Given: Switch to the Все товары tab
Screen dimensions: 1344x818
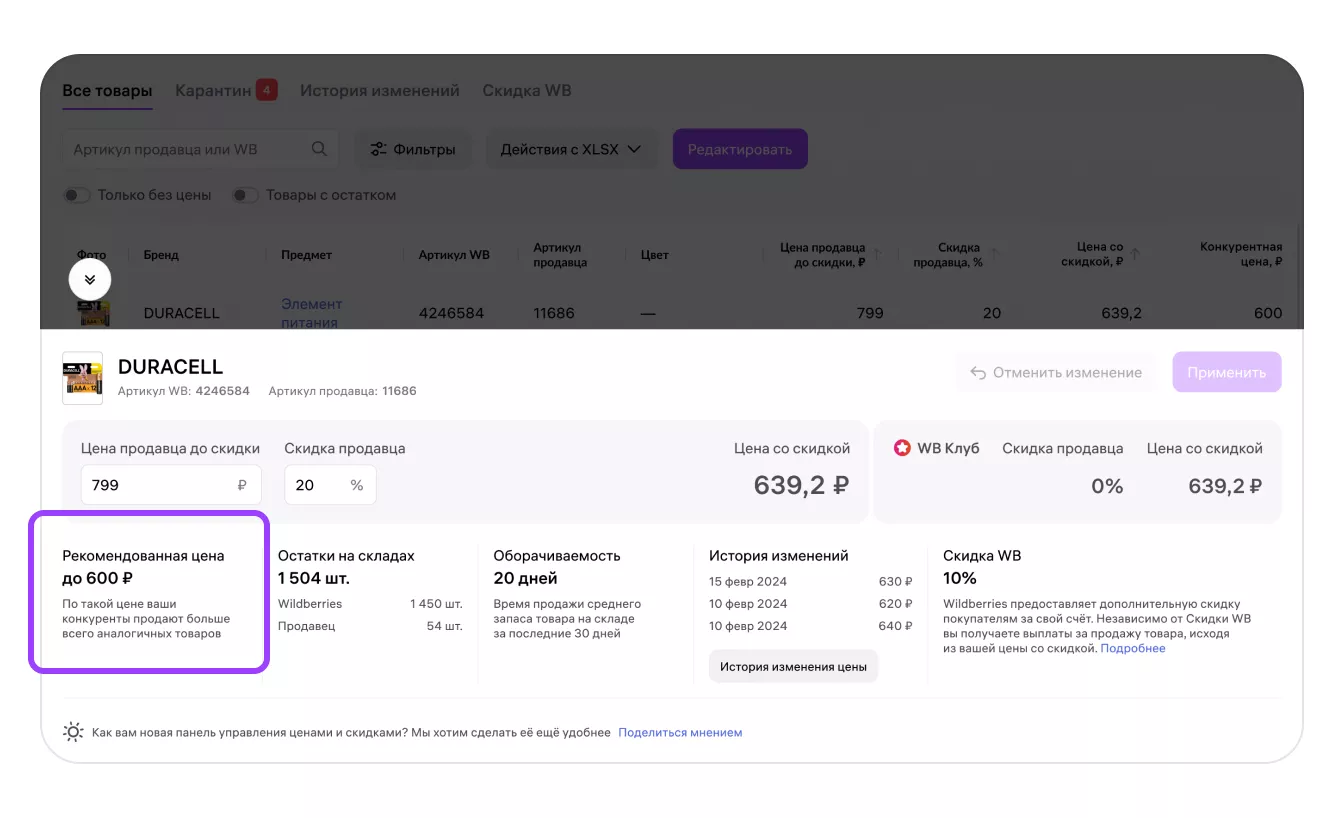Looking at the screenshot, I should (107, 90).
